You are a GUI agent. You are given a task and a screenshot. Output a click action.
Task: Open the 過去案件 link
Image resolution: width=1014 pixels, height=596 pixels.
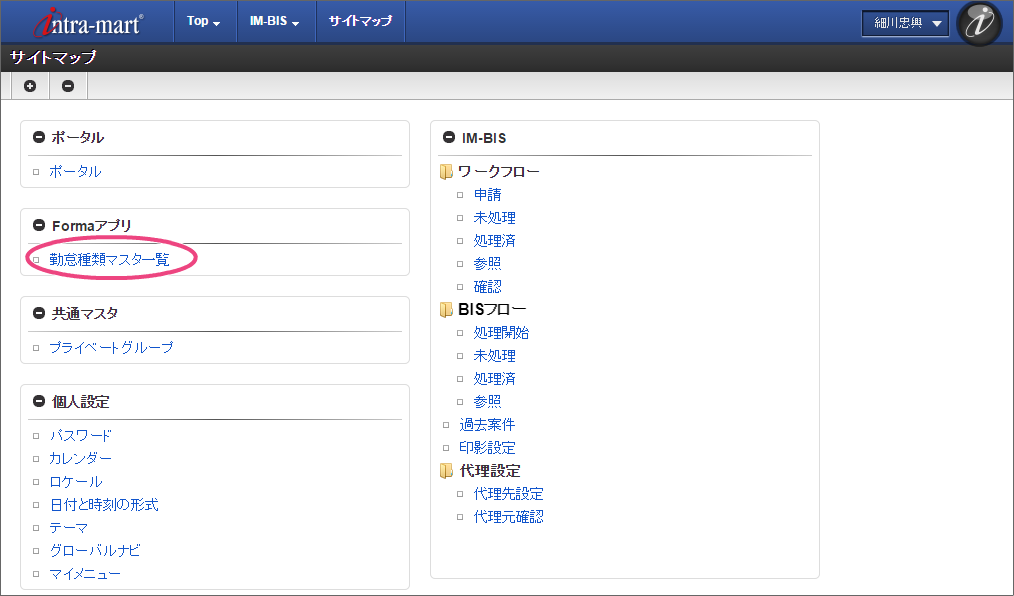coord(487,425)
